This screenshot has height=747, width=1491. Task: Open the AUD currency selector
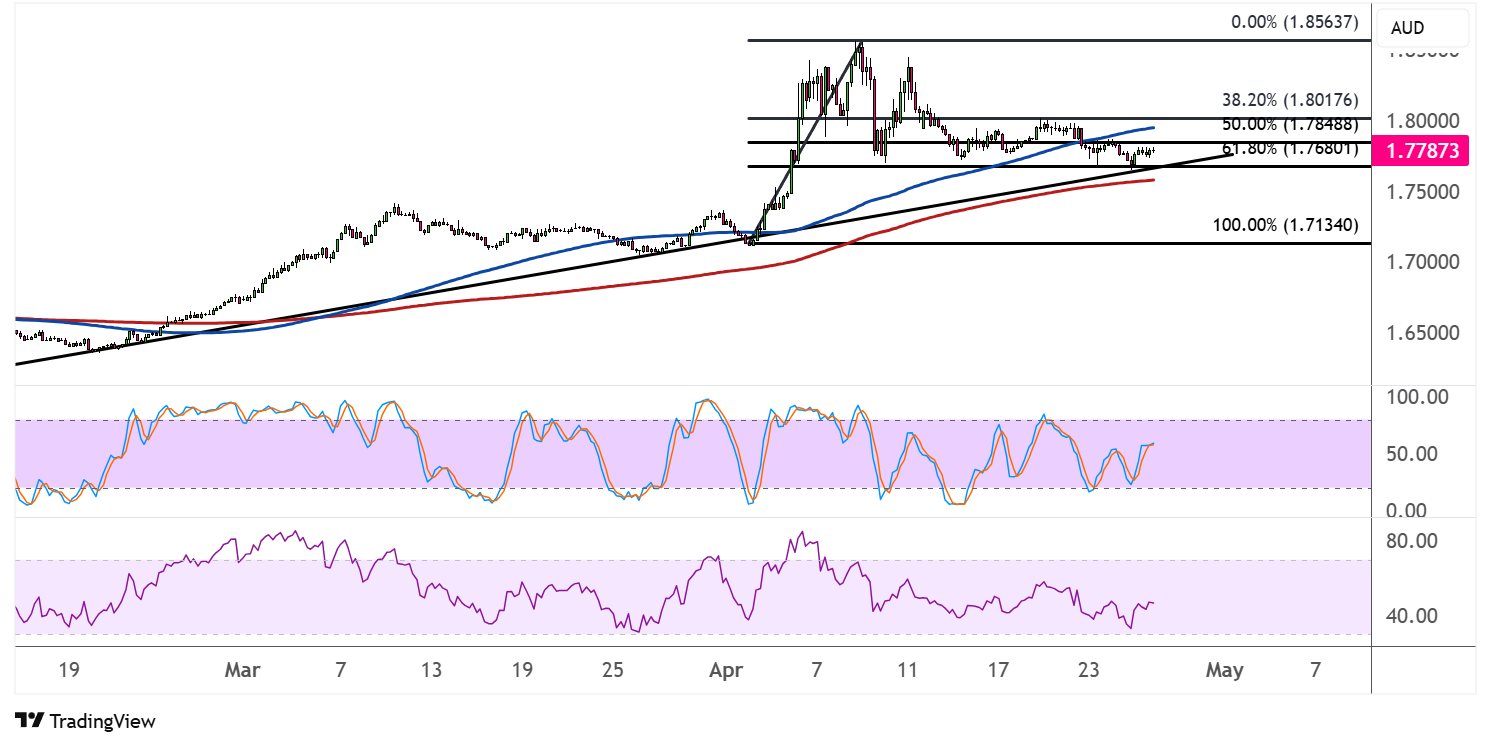point(1424,28)
